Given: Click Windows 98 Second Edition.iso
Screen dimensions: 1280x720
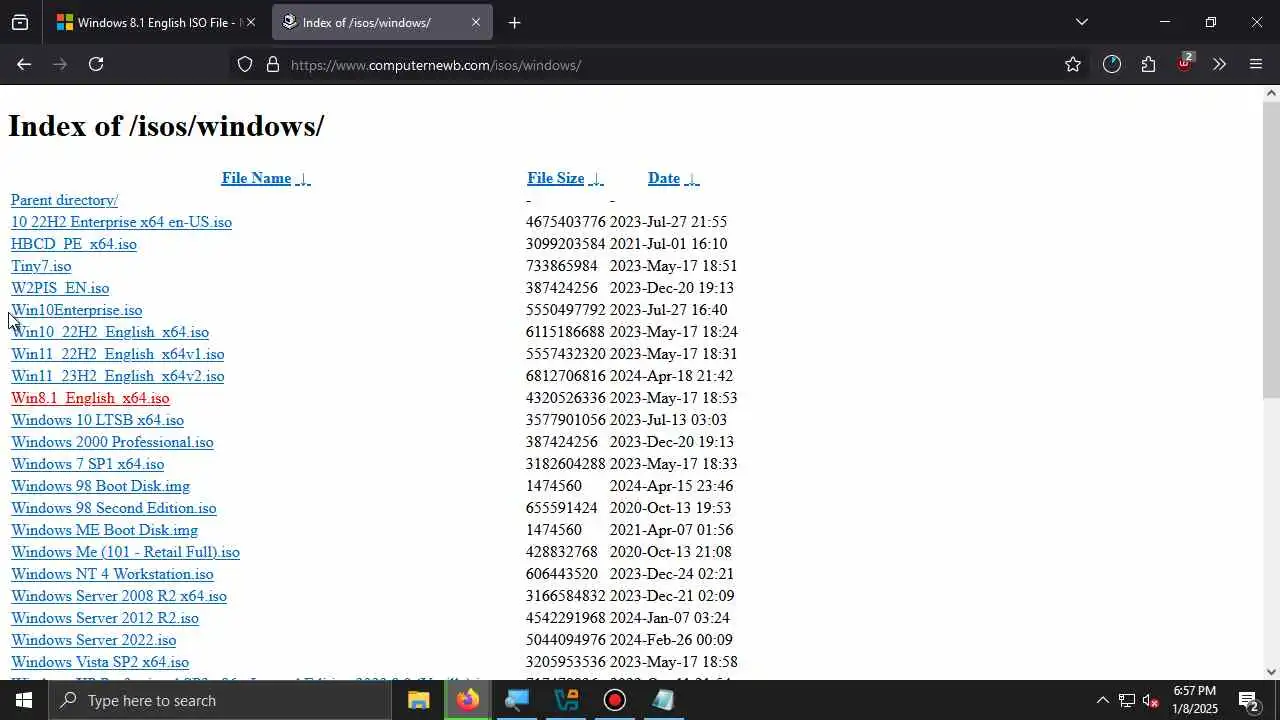Looking at the screenshot, I should (x=114, y=508).
